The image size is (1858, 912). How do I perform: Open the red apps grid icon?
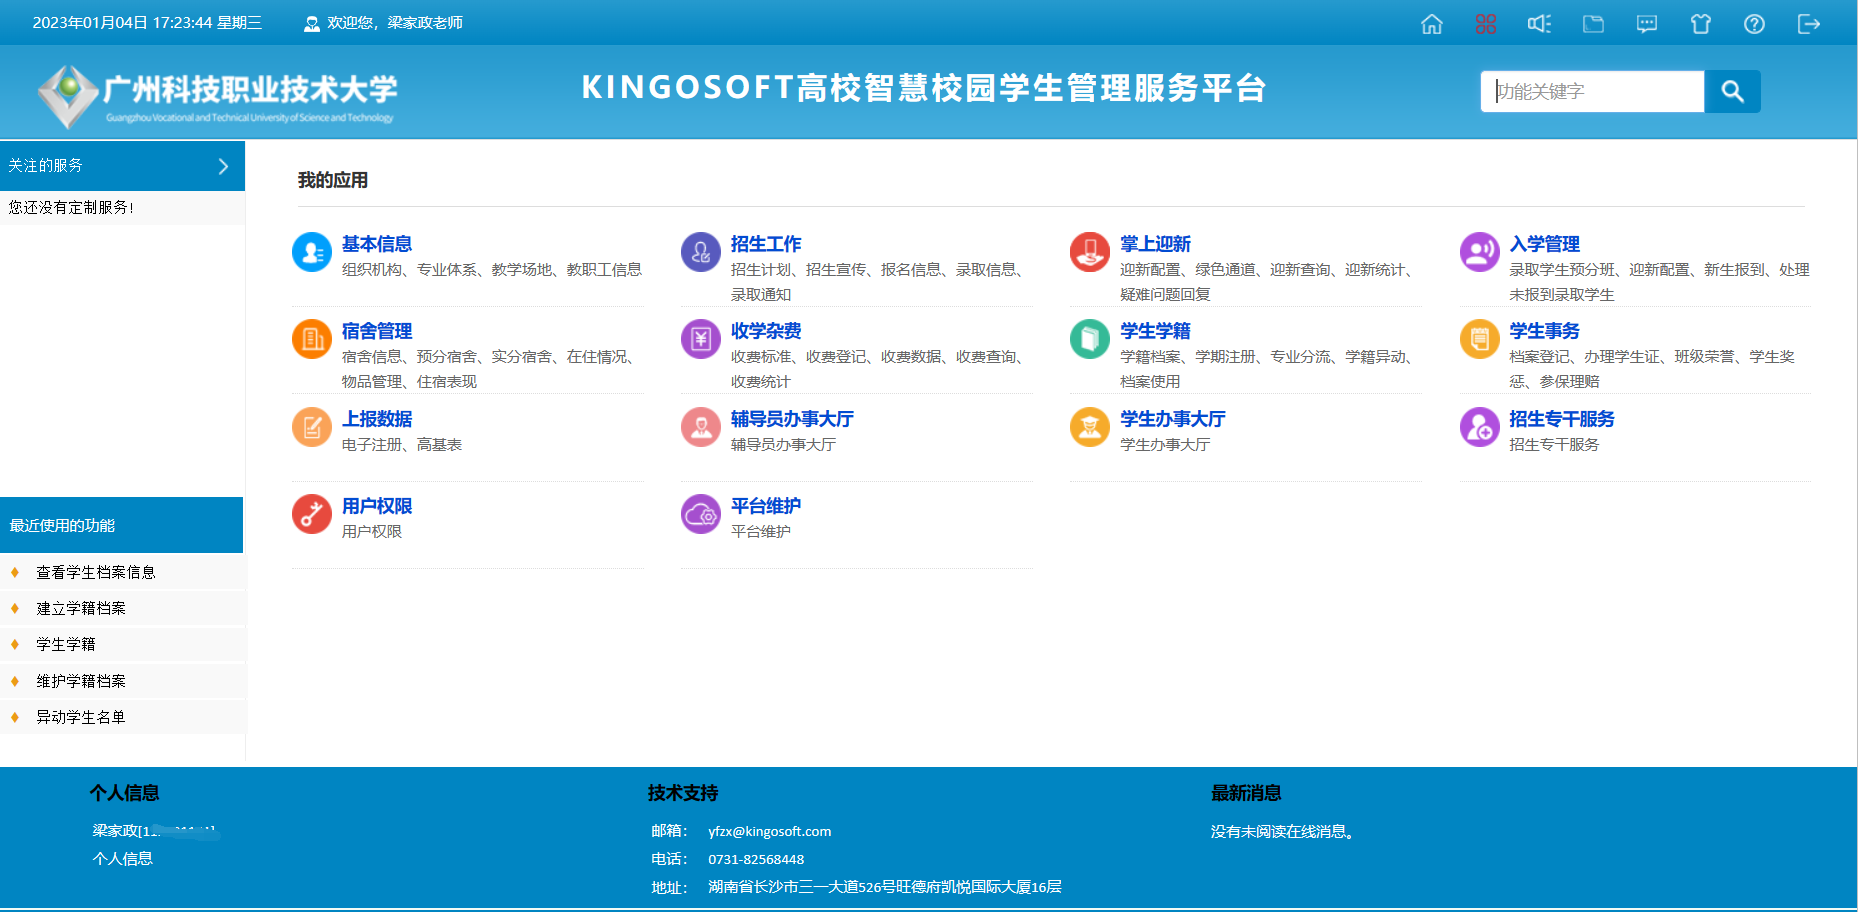pyautogui.click(x=1486, y=24)
